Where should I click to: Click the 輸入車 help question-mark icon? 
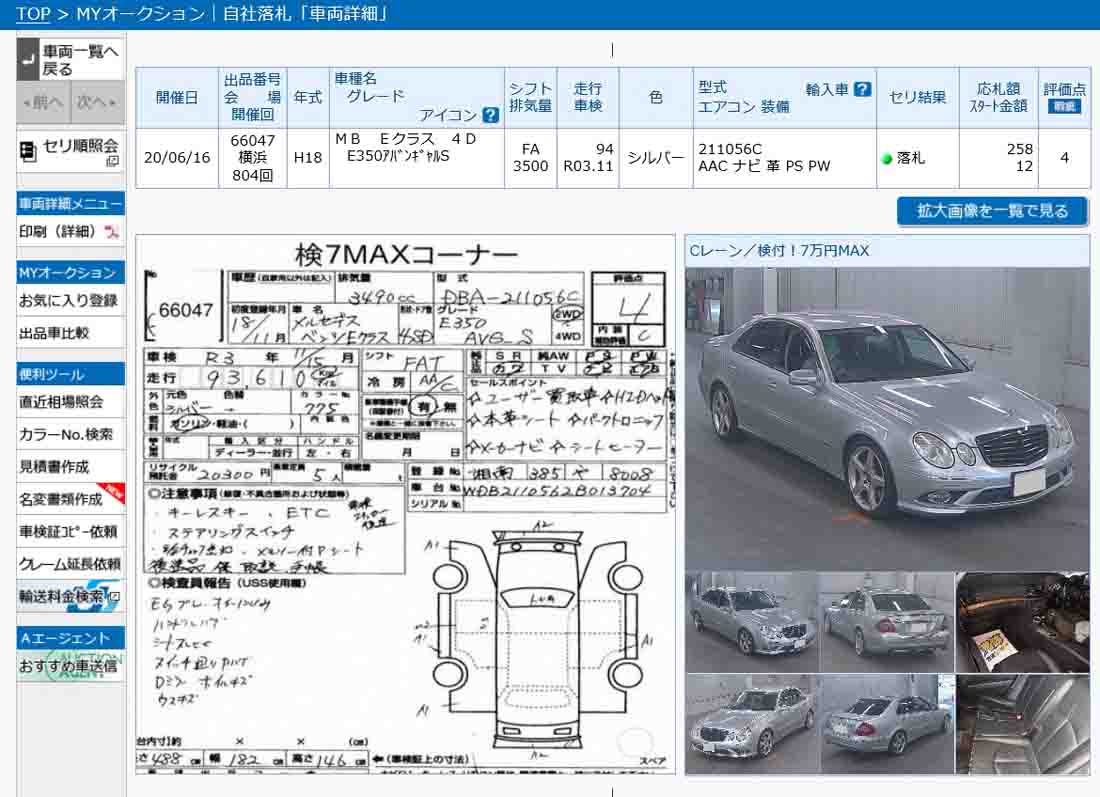click(862, 89)
